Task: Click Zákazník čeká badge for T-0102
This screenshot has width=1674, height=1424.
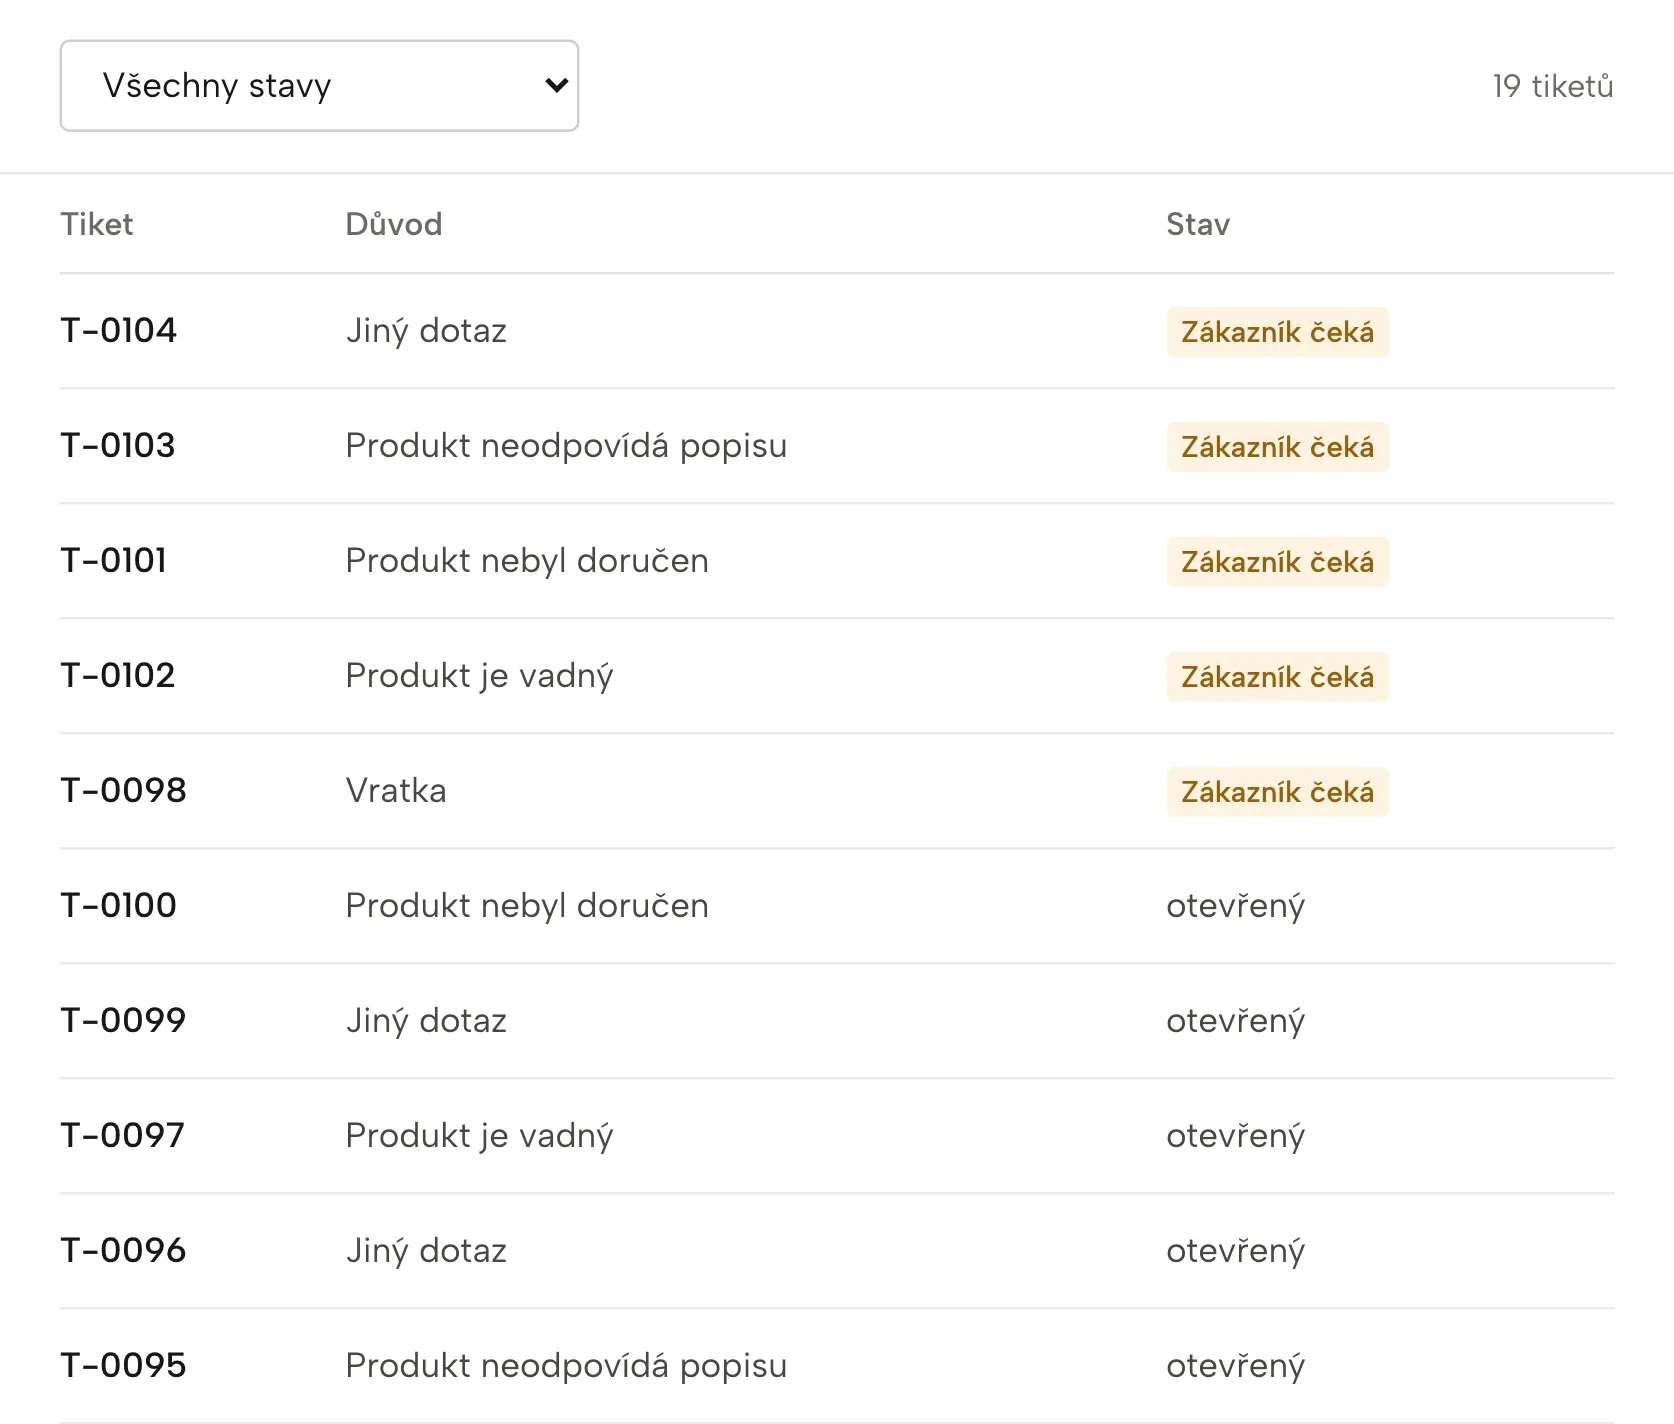Action: [x=1277, y=677]
